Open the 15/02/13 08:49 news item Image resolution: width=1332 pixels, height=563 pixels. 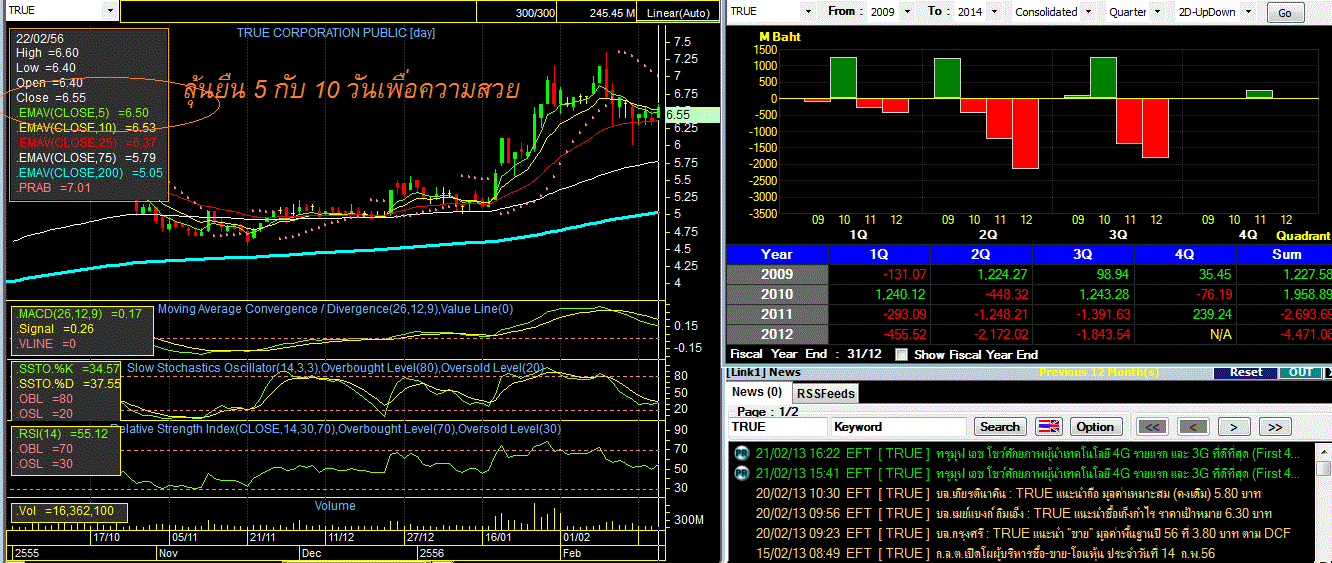[985, 553]
